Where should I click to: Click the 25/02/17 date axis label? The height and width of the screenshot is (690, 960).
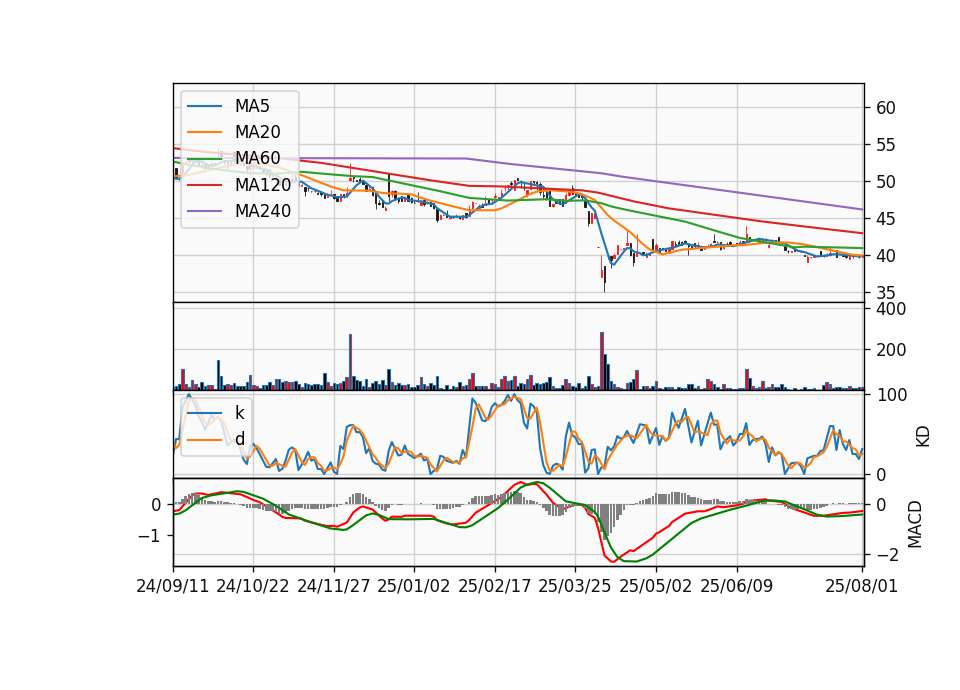coord(495,586)
